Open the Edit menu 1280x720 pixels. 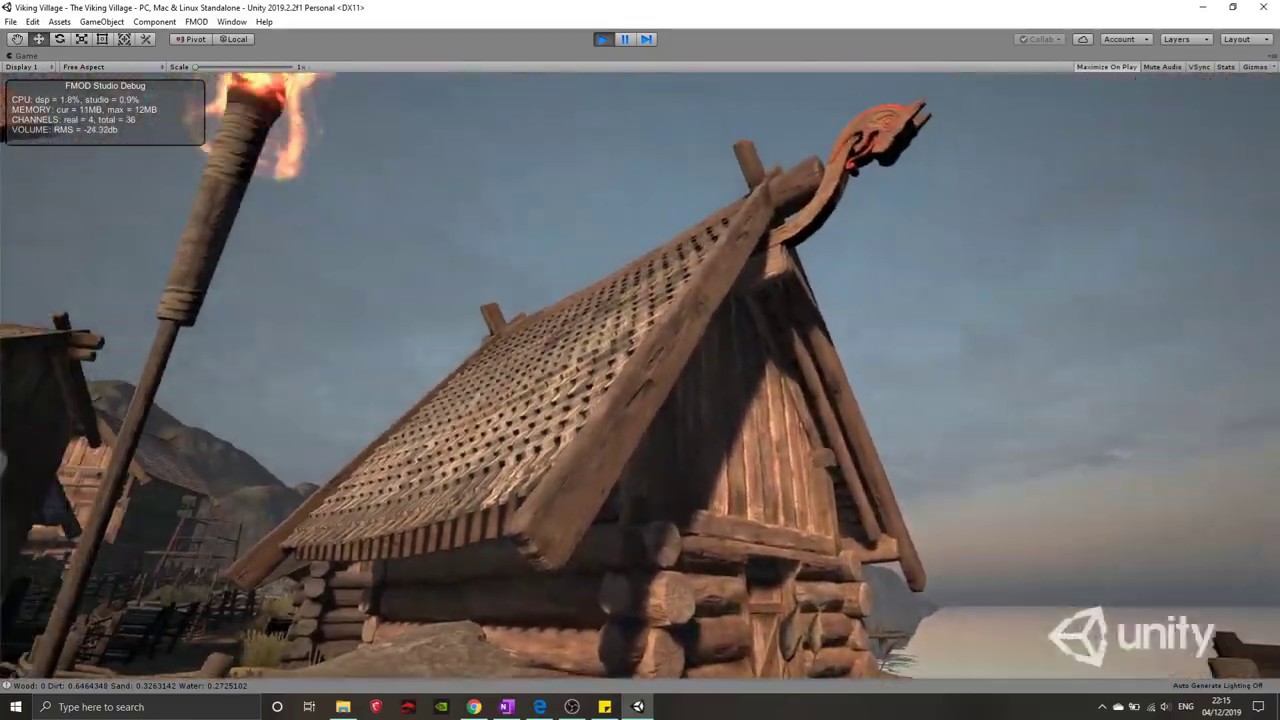coord(33,22)
